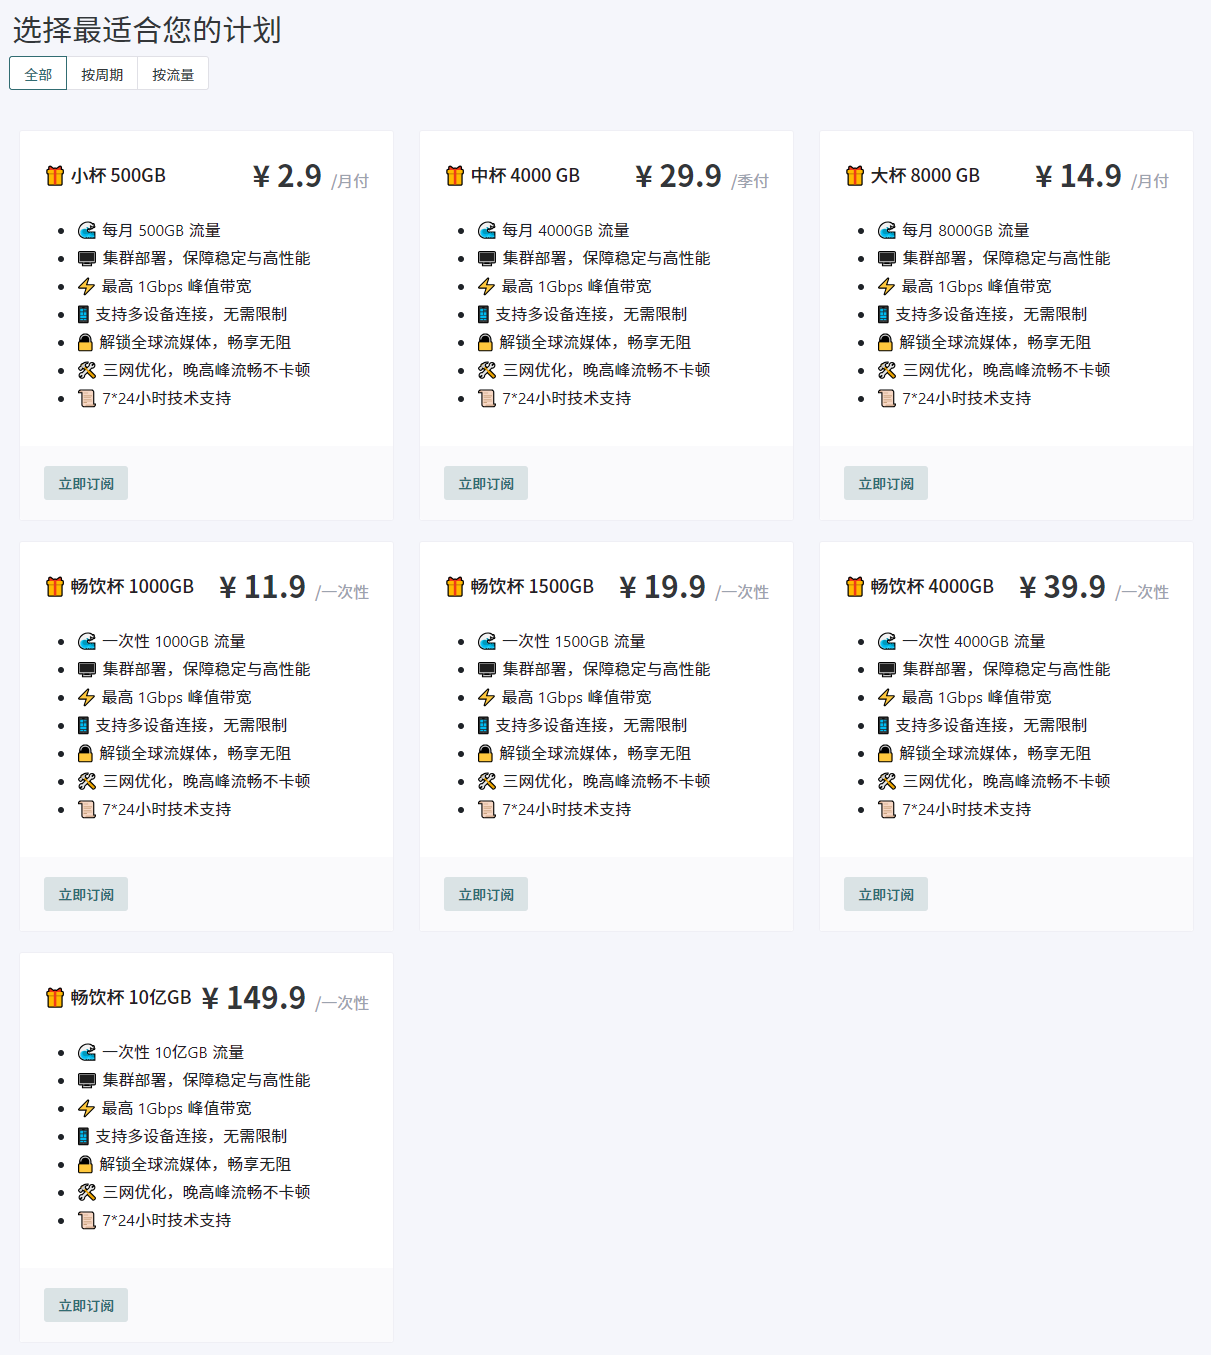This screenshot has width=1211, height=1355.
Task: Subscribe to the 小杯 500GB plan
Action: point(86,484)
